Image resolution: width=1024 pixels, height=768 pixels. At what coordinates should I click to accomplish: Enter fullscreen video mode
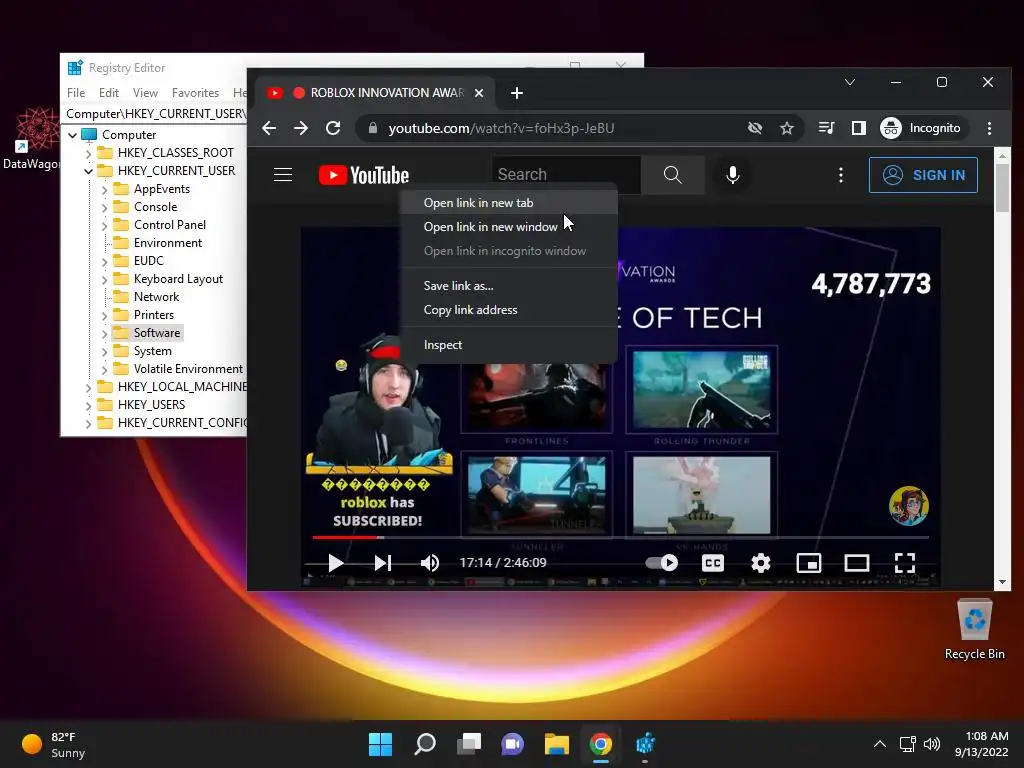pos(904,563)
